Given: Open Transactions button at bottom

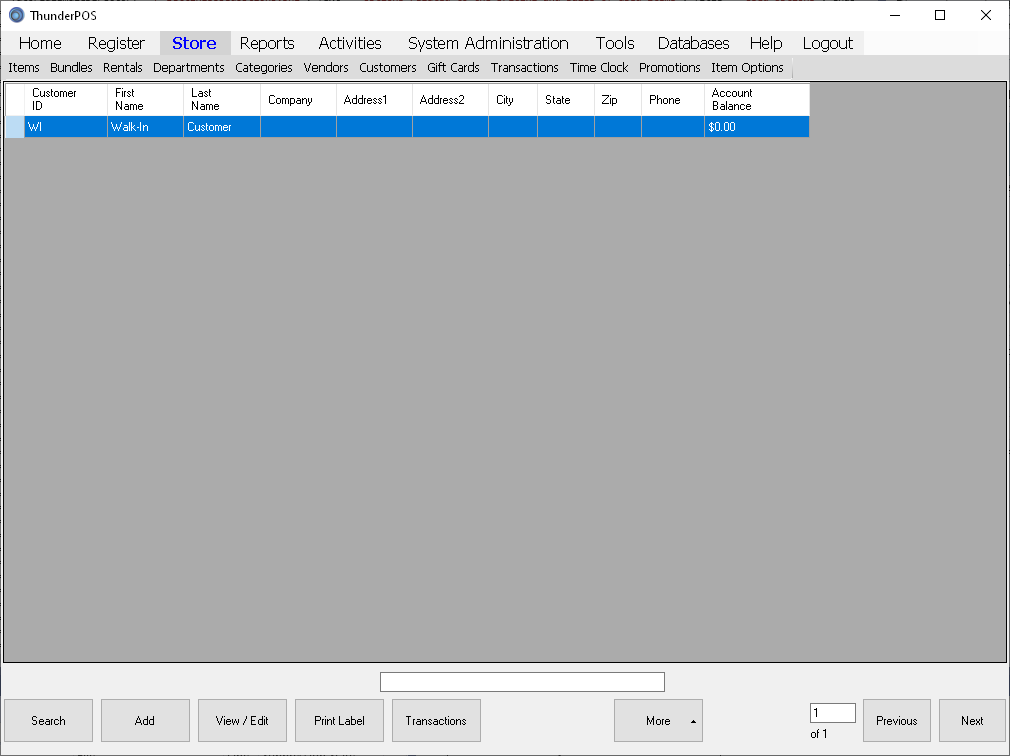Looking at the screenshot, I should [x=436, y=720].
